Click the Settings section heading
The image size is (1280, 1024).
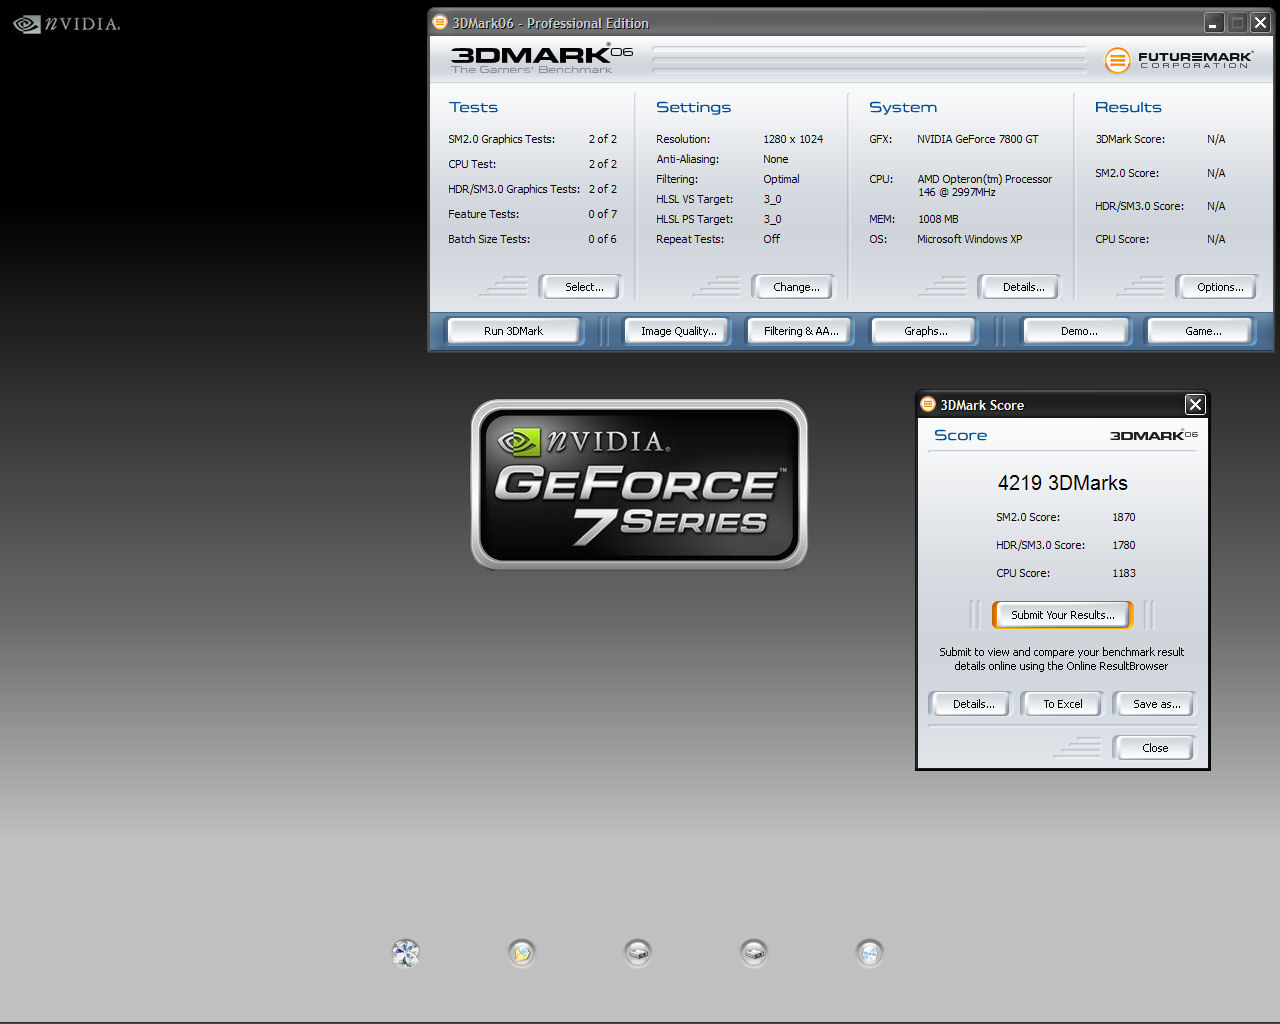[693, 107]
